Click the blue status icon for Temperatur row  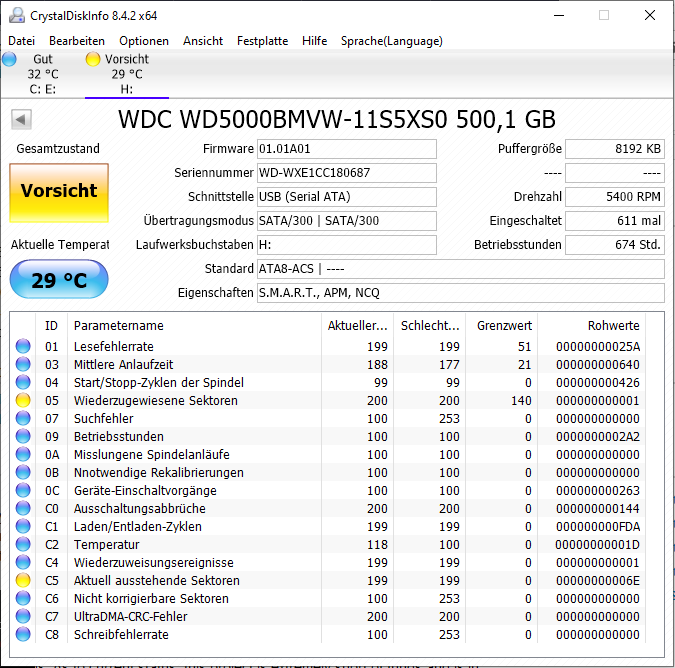point(23,545)
